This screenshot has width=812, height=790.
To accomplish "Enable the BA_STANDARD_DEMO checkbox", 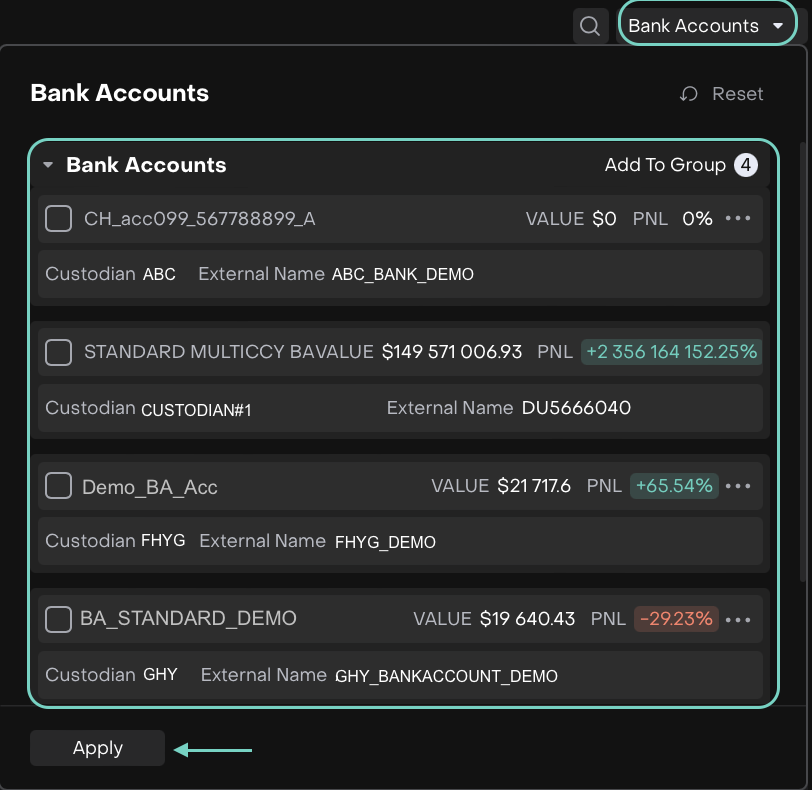I will click(x=59, y=619).
